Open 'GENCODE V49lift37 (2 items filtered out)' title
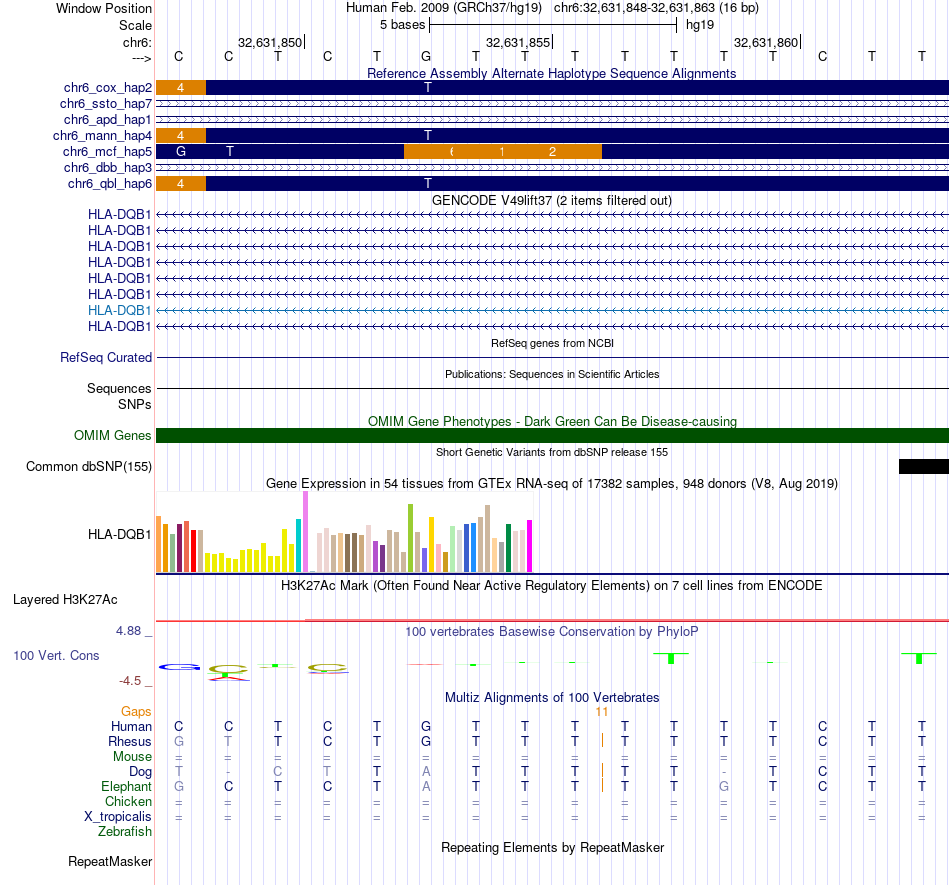Image resolution: width=950 pixels, height=885 pixels. coord(552,201)
